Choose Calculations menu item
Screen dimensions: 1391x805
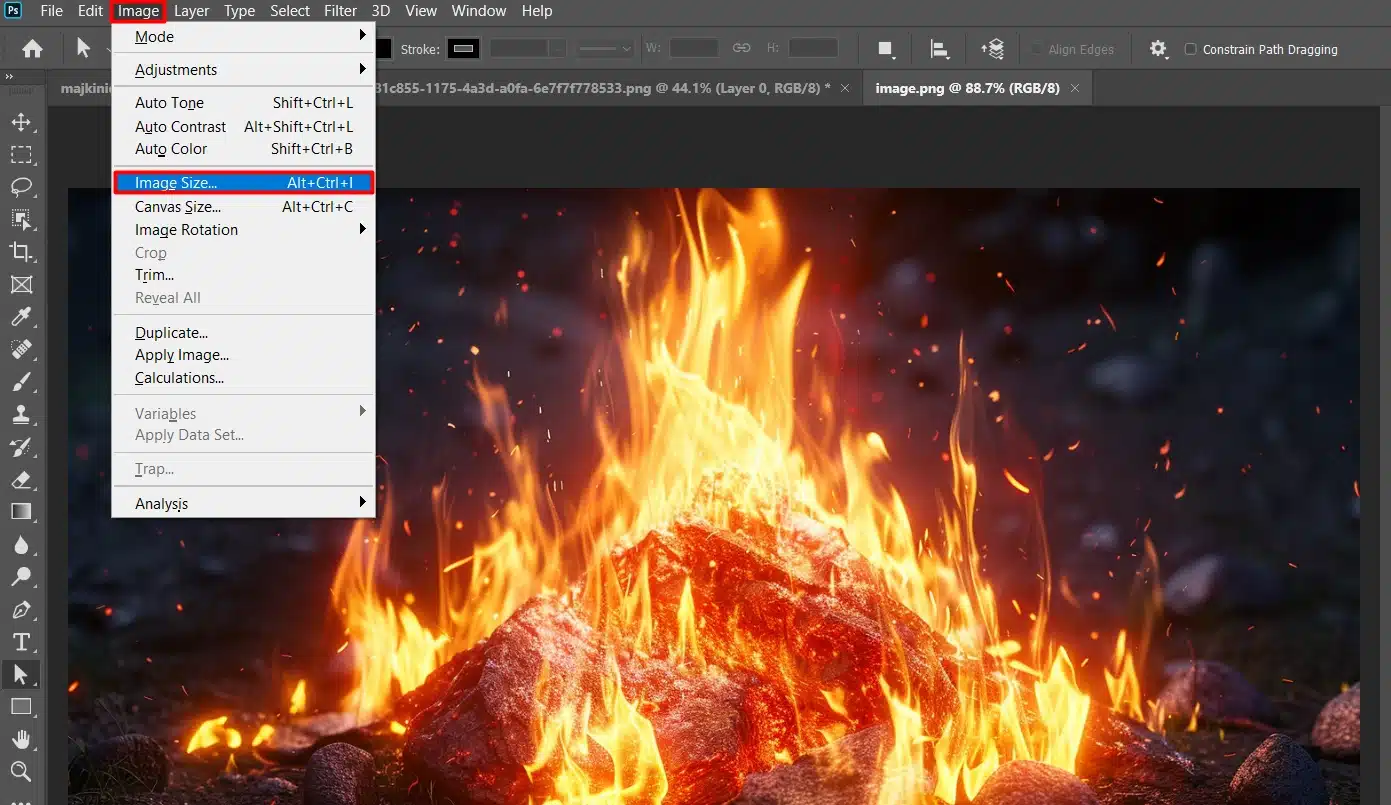pos(243,378)
